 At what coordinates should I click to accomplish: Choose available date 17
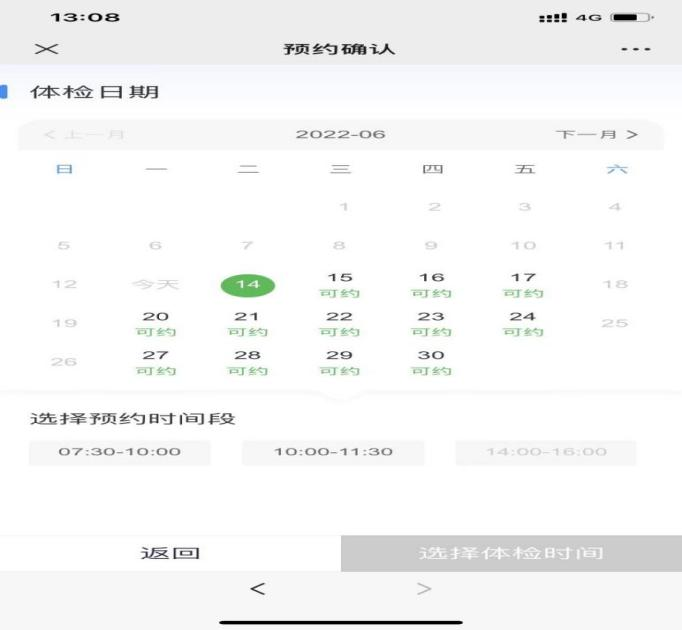pos(523,284)
